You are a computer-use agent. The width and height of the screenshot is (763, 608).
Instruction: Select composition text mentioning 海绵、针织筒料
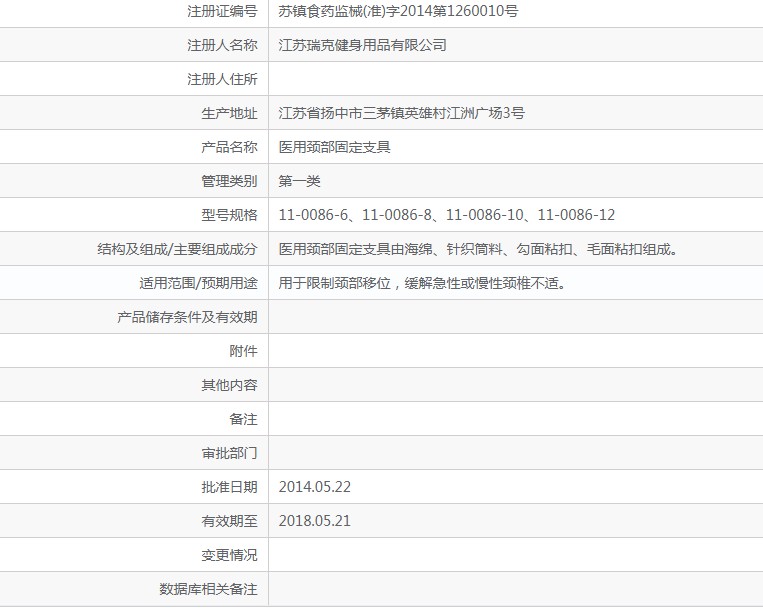(478, 249)
